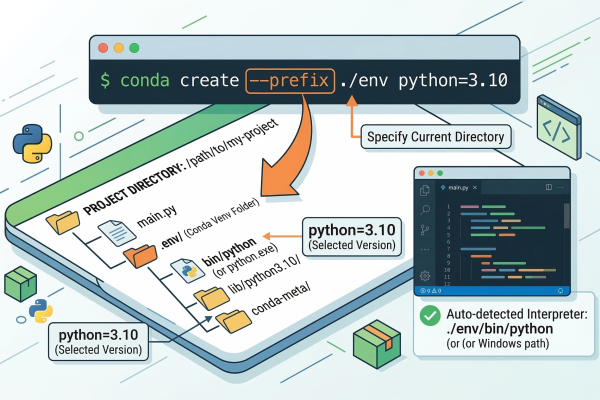This screenshot has width=600, height=400.
Task: Open Source Control icon in editor sidebar
Action: [425, 228]
